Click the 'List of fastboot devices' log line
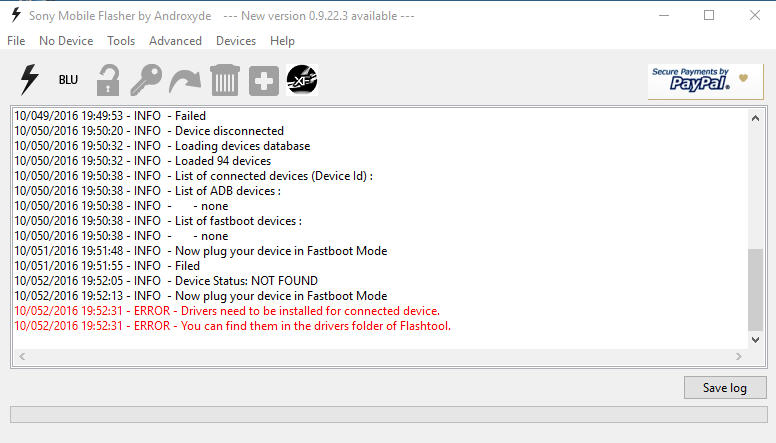 [x=158, y=221]
